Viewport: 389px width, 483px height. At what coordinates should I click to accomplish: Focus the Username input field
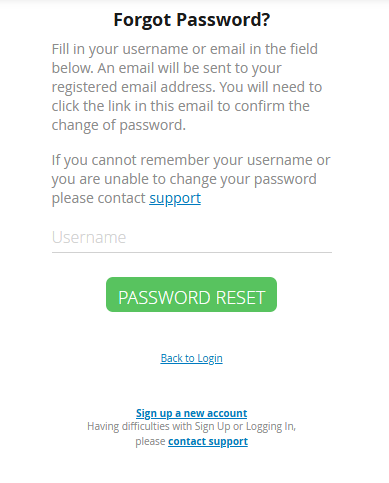[192, 238]
